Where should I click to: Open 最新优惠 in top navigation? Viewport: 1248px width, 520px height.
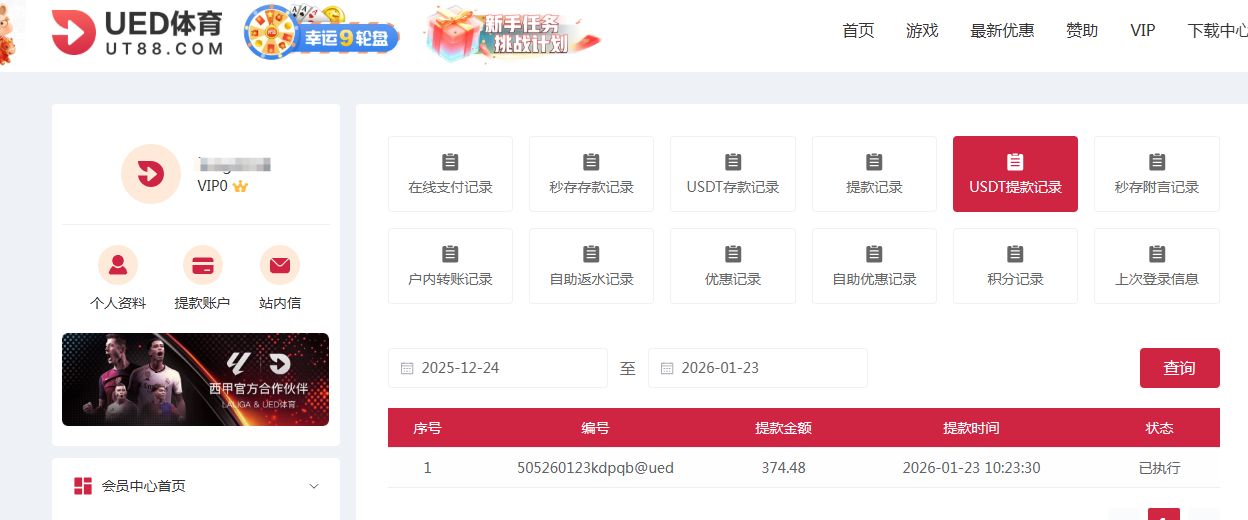pyautogui.click(x=1002, y=31)
